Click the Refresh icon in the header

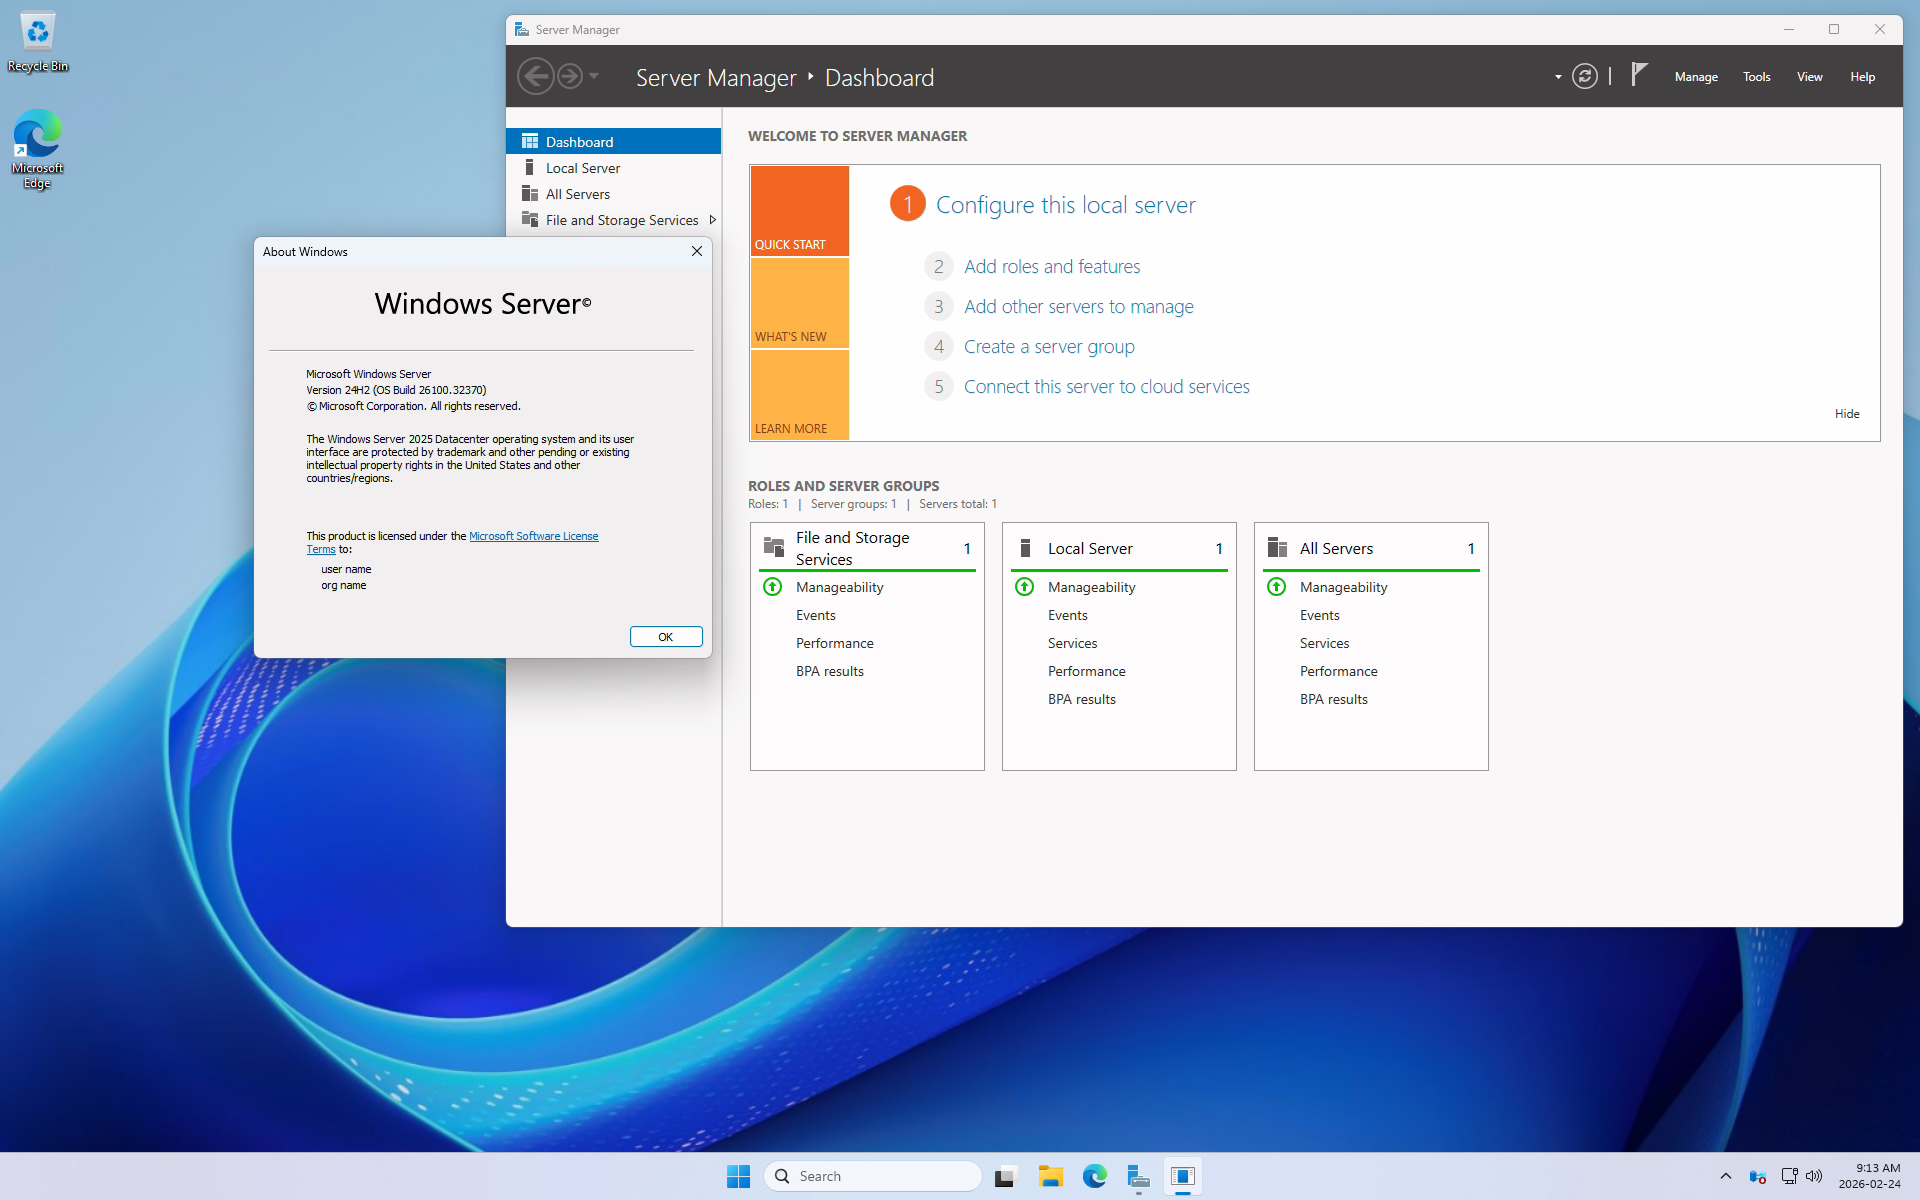coord(1584,76)
